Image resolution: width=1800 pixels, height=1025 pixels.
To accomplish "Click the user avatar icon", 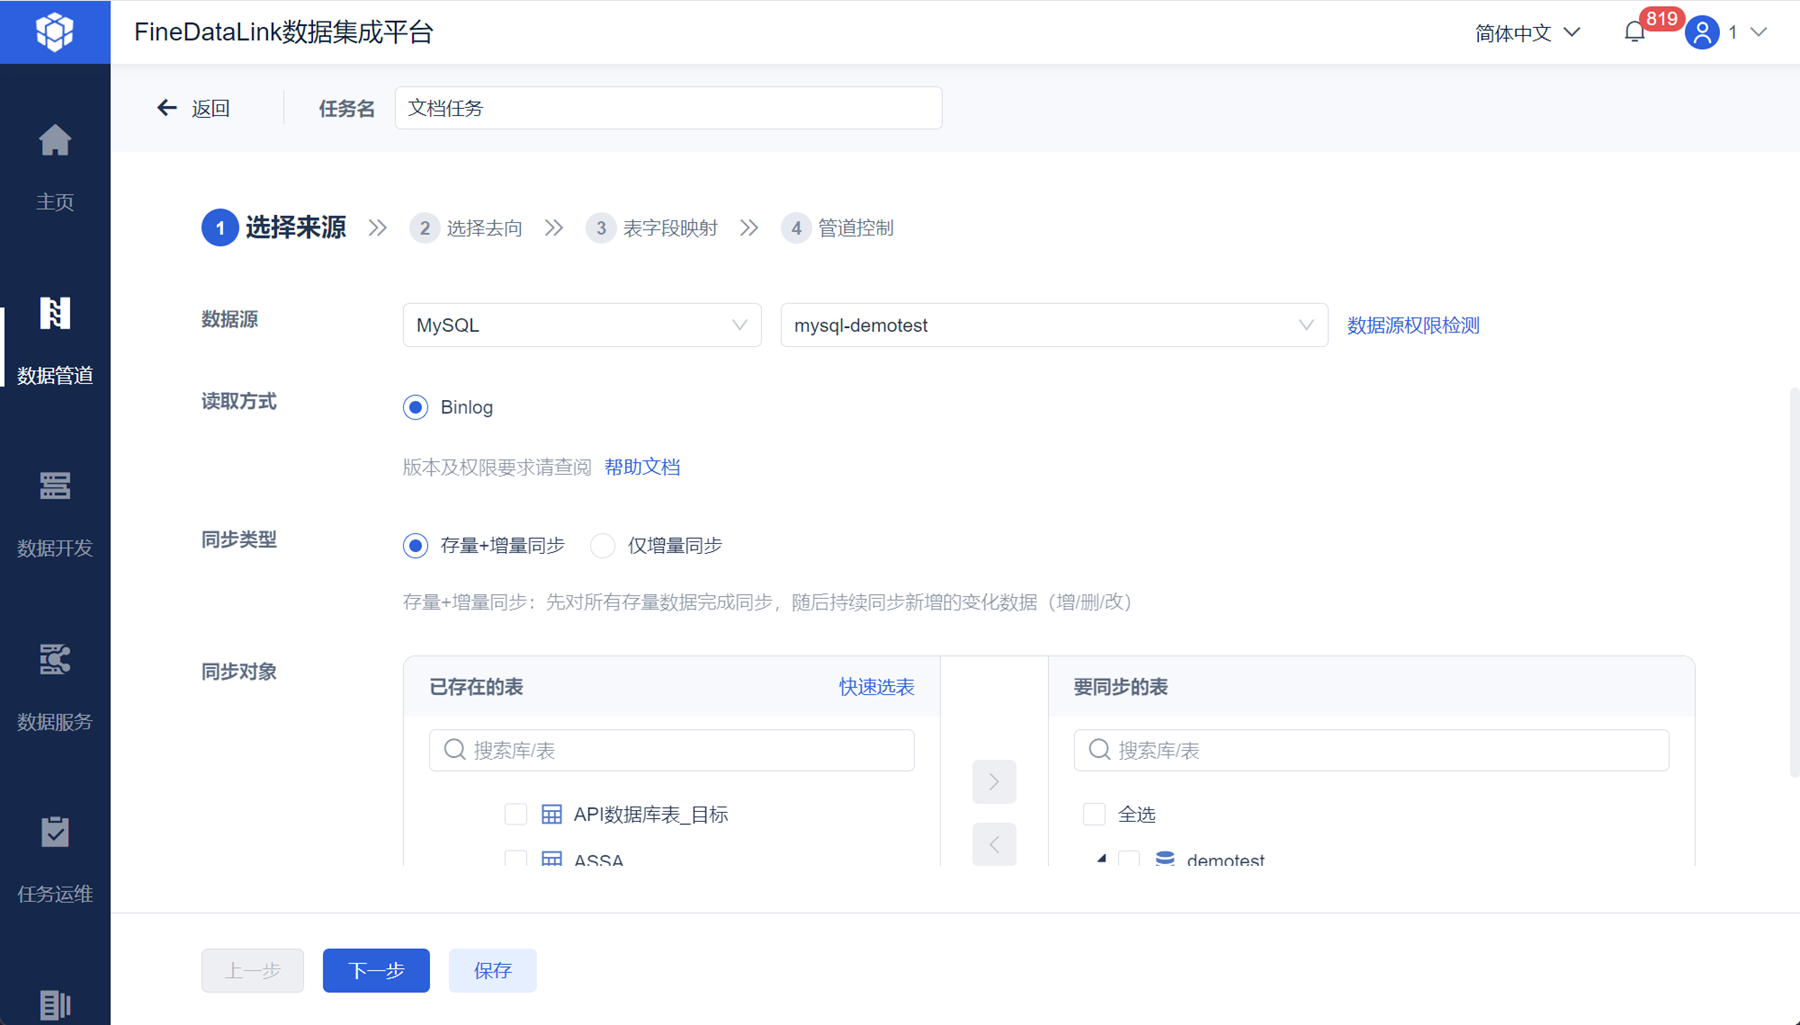I will coord(1702,32).
